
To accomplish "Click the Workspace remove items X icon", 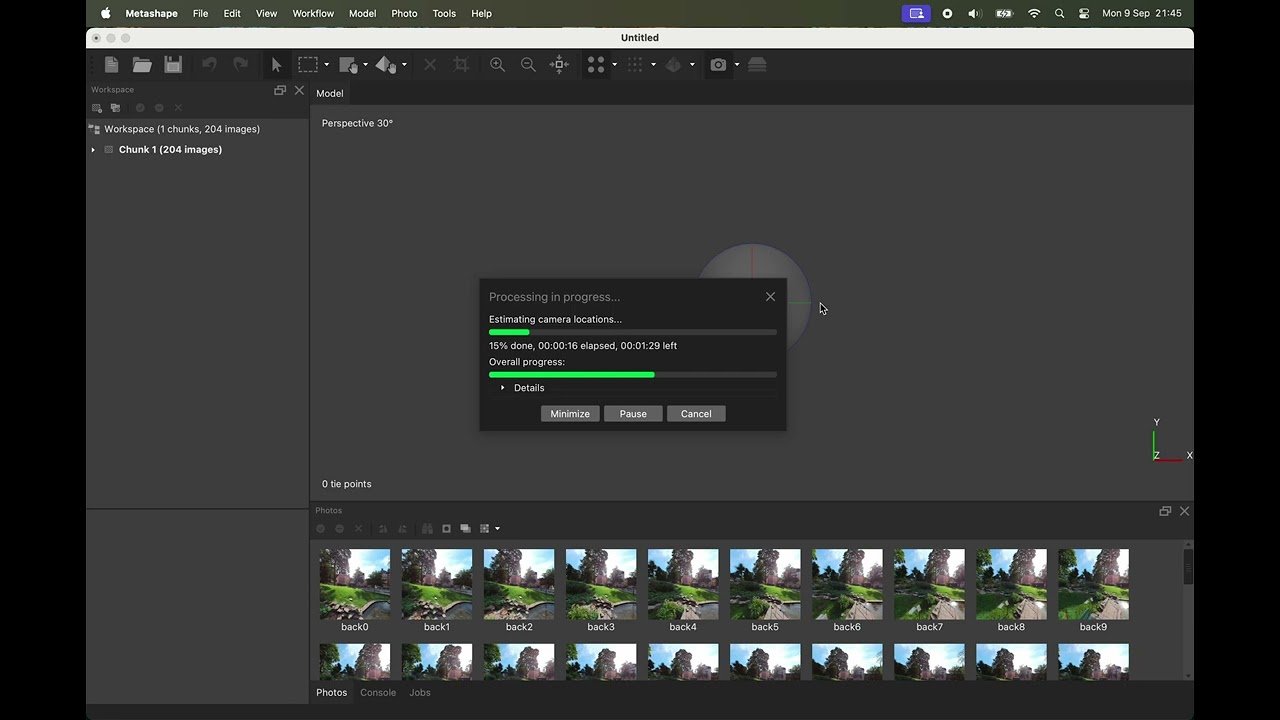I will point(178,108).
